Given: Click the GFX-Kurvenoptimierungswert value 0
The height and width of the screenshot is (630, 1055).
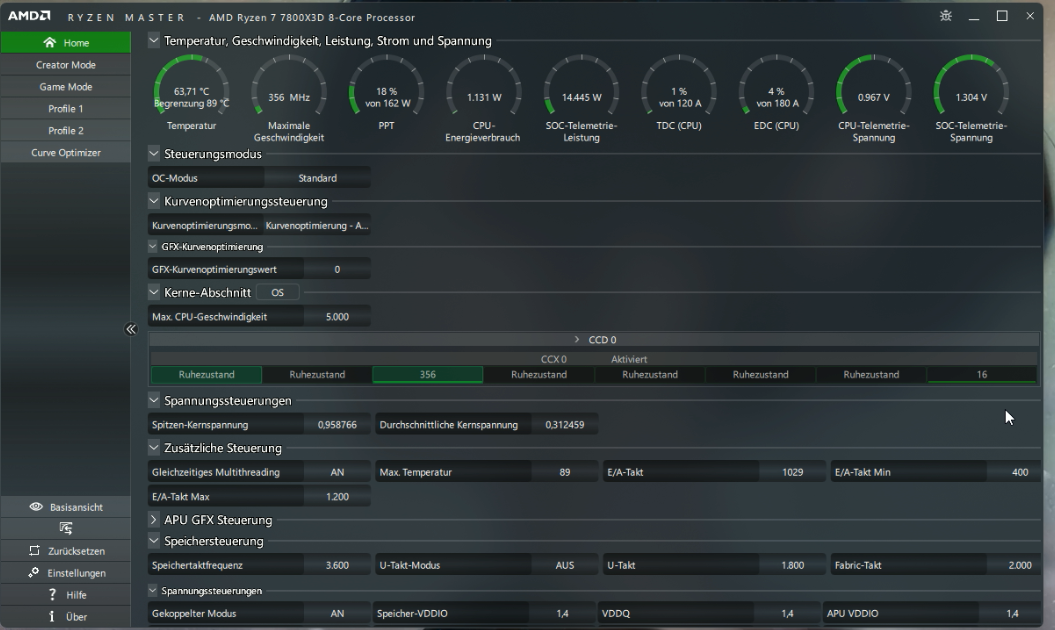Looking at the screenshot, I should pyautogui.click(x=337, y=269).
